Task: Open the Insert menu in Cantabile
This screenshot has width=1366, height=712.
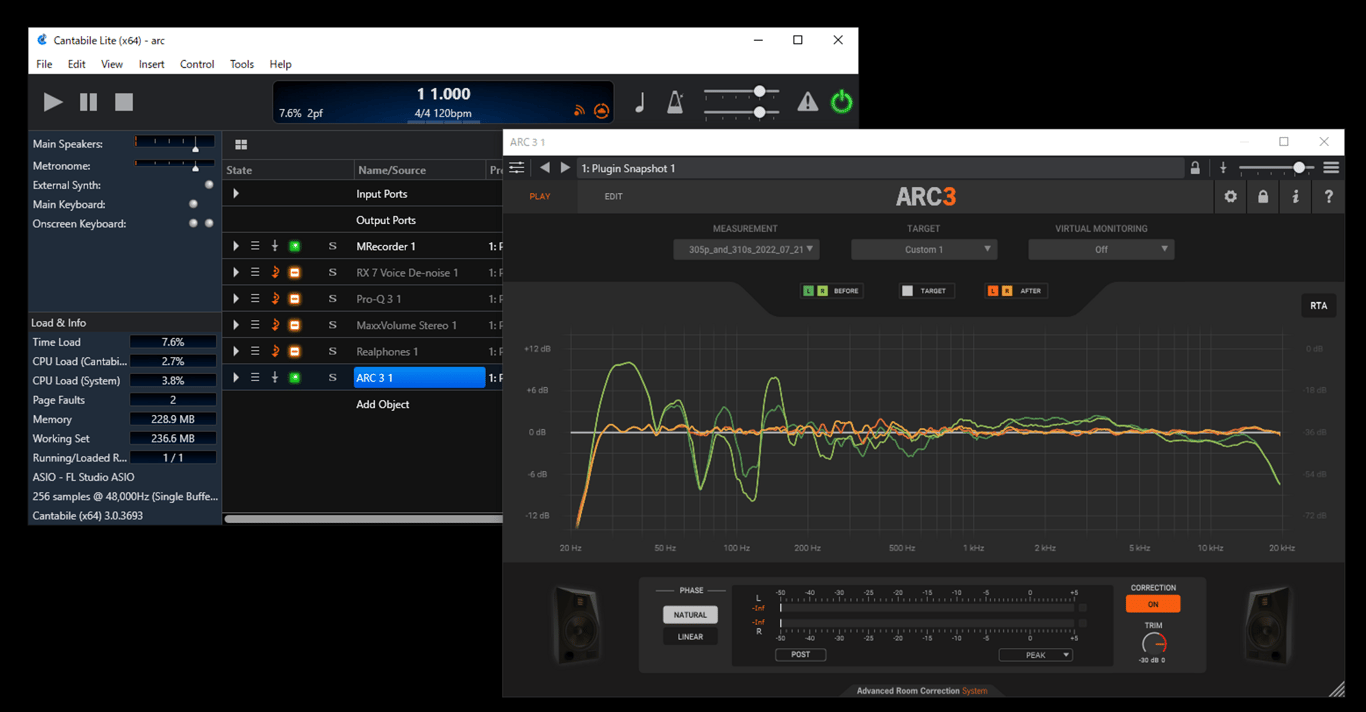Action: 152,64
